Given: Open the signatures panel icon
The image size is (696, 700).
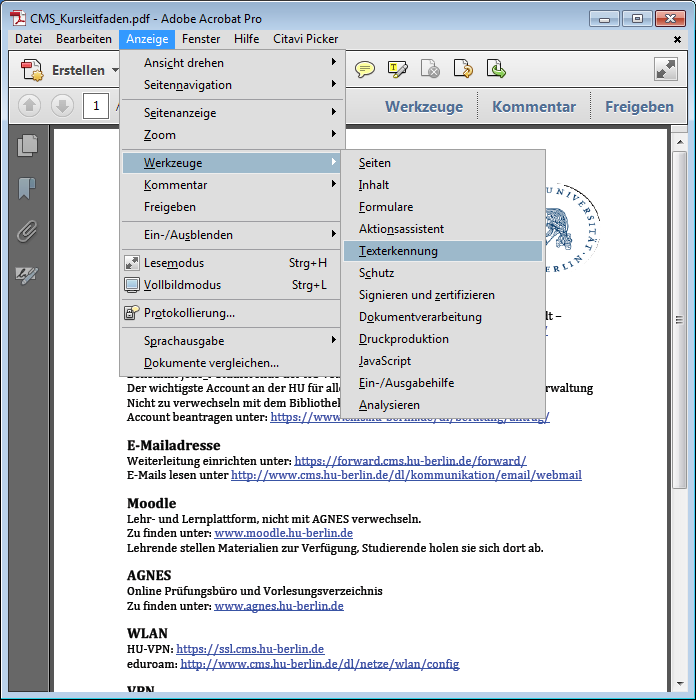Looking at the screenshot, I should point(27,275).
